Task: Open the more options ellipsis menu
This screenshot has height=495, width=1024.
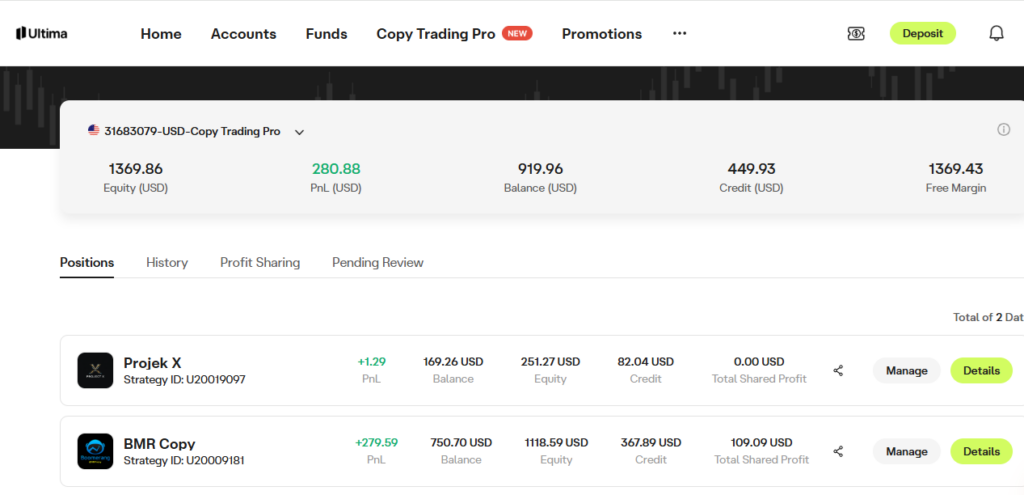Action: (x=680, y=33)
